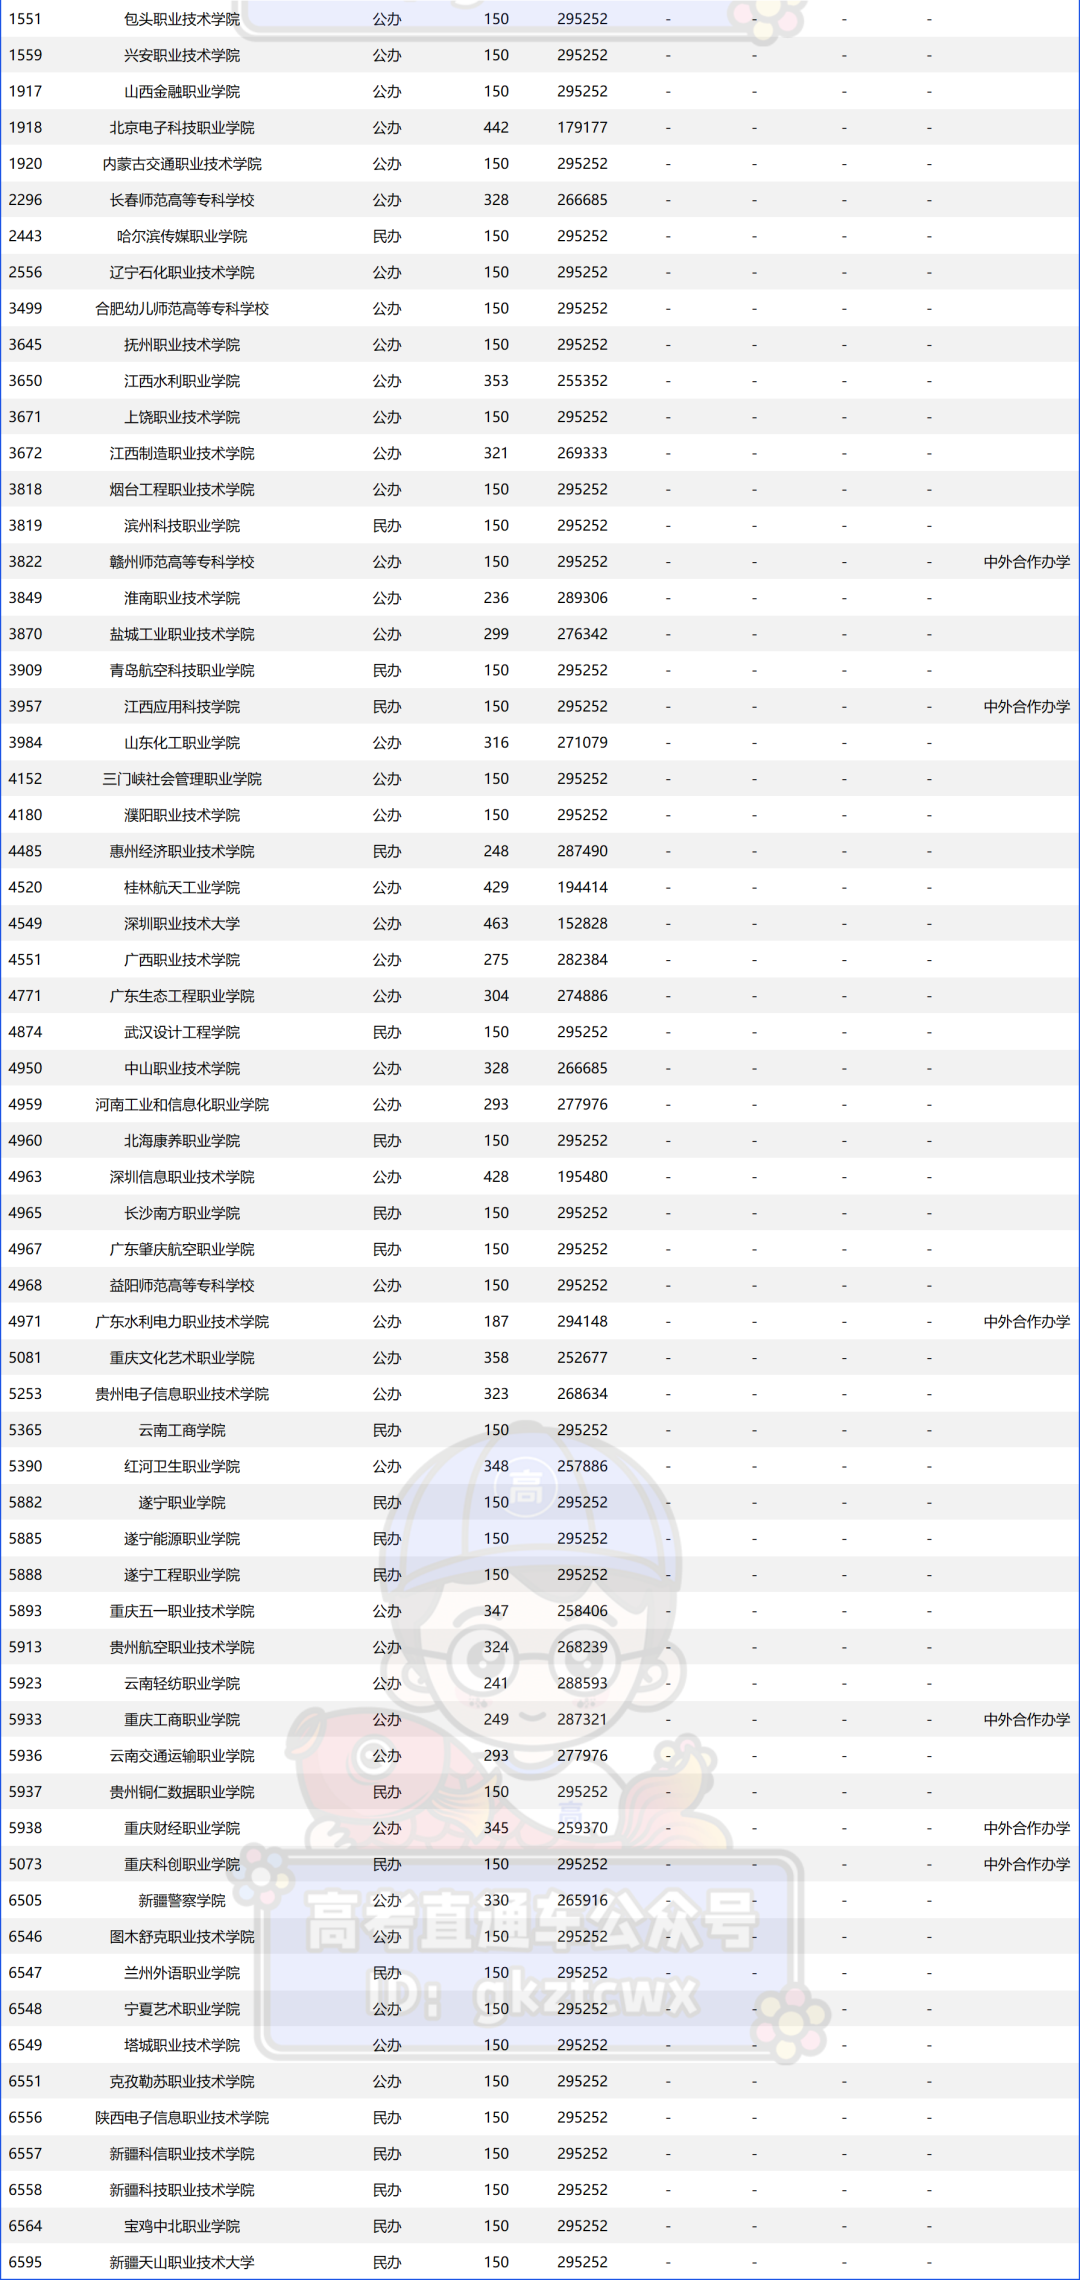The image size is (1080, 2280).
Task: Click 中外合作办学 note in 重庆财经职业学院 row
Action: click(x=1027, y=1828)
